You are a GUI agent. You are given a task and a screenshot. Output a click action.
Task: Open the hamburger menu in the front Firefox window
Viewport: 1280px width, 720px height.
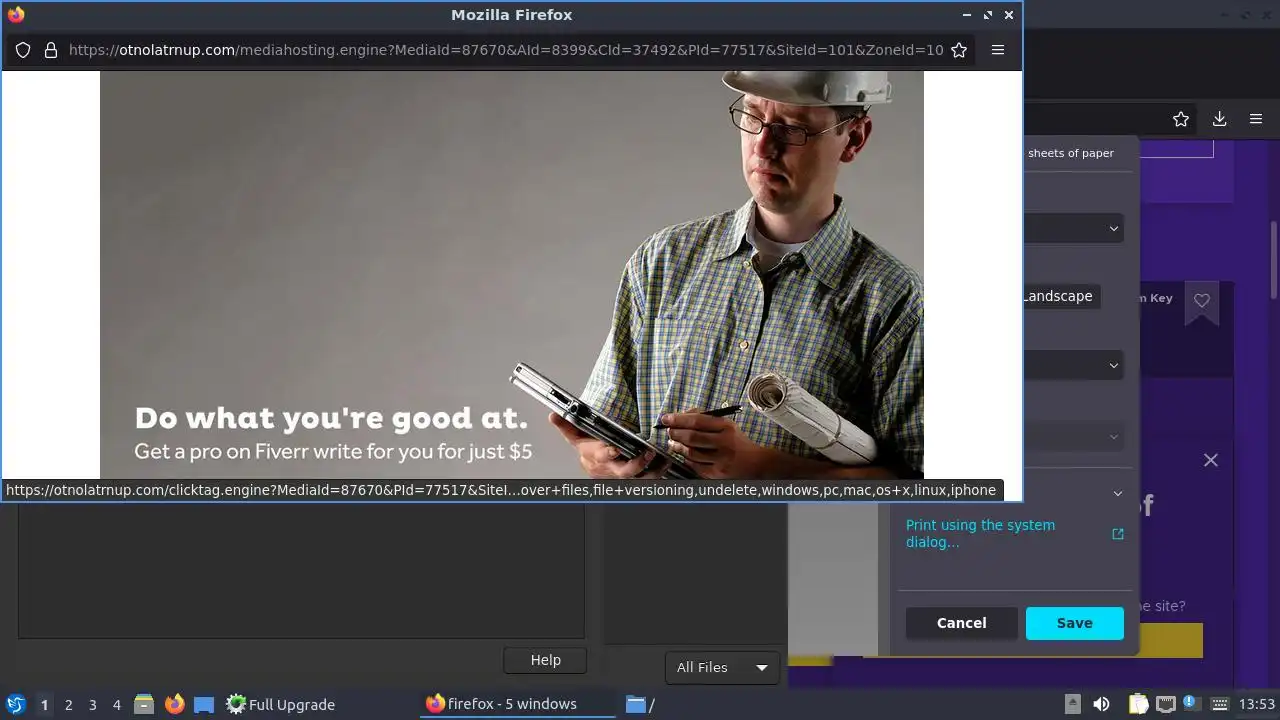pos(998,50)
